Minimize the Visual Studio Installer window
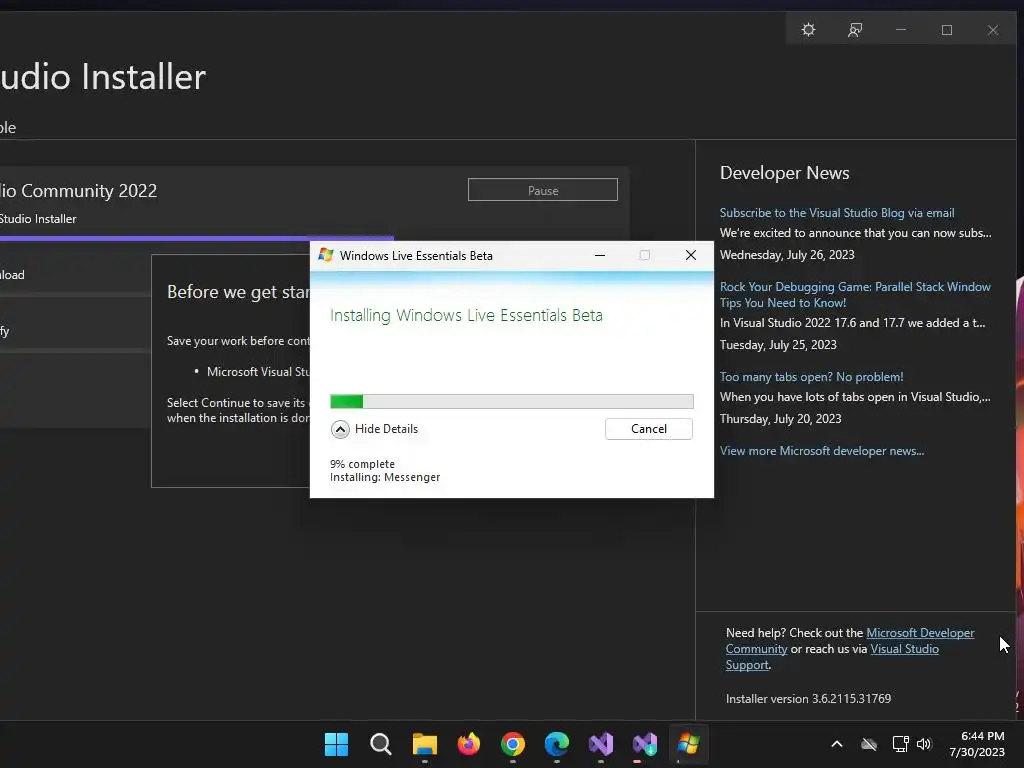This screenshot has width=1024, height=768. [901, 30]
